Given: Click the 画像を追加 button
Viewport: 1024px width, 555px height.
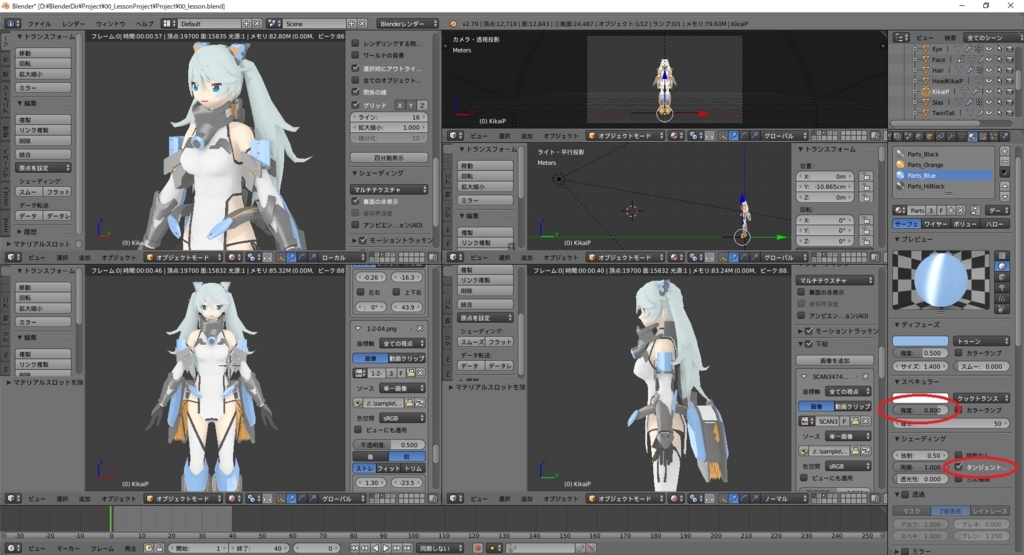Looking at the screenshot, I should tap(835, 360).
